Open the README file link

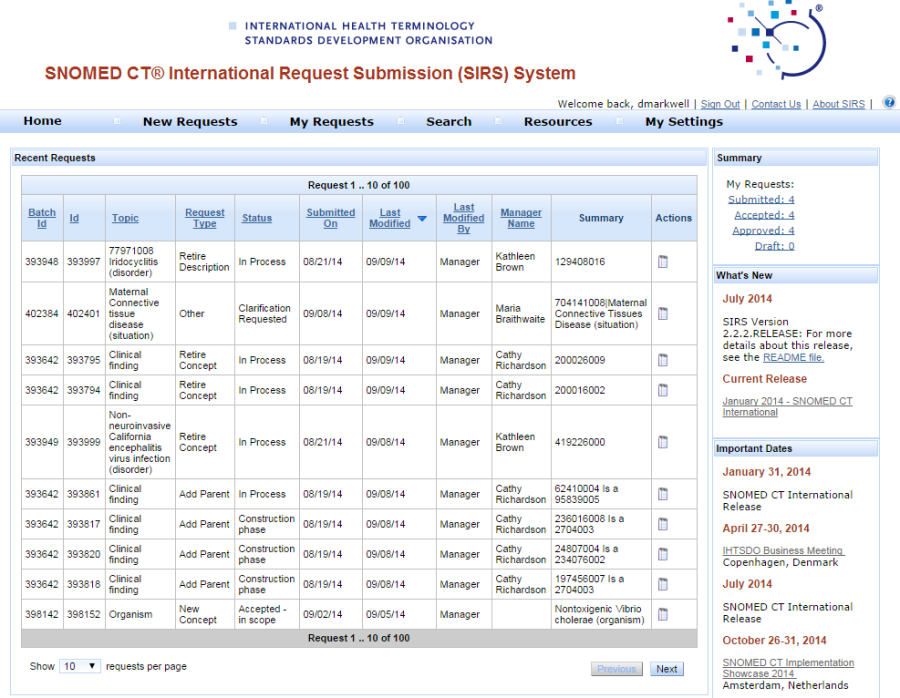793,358
